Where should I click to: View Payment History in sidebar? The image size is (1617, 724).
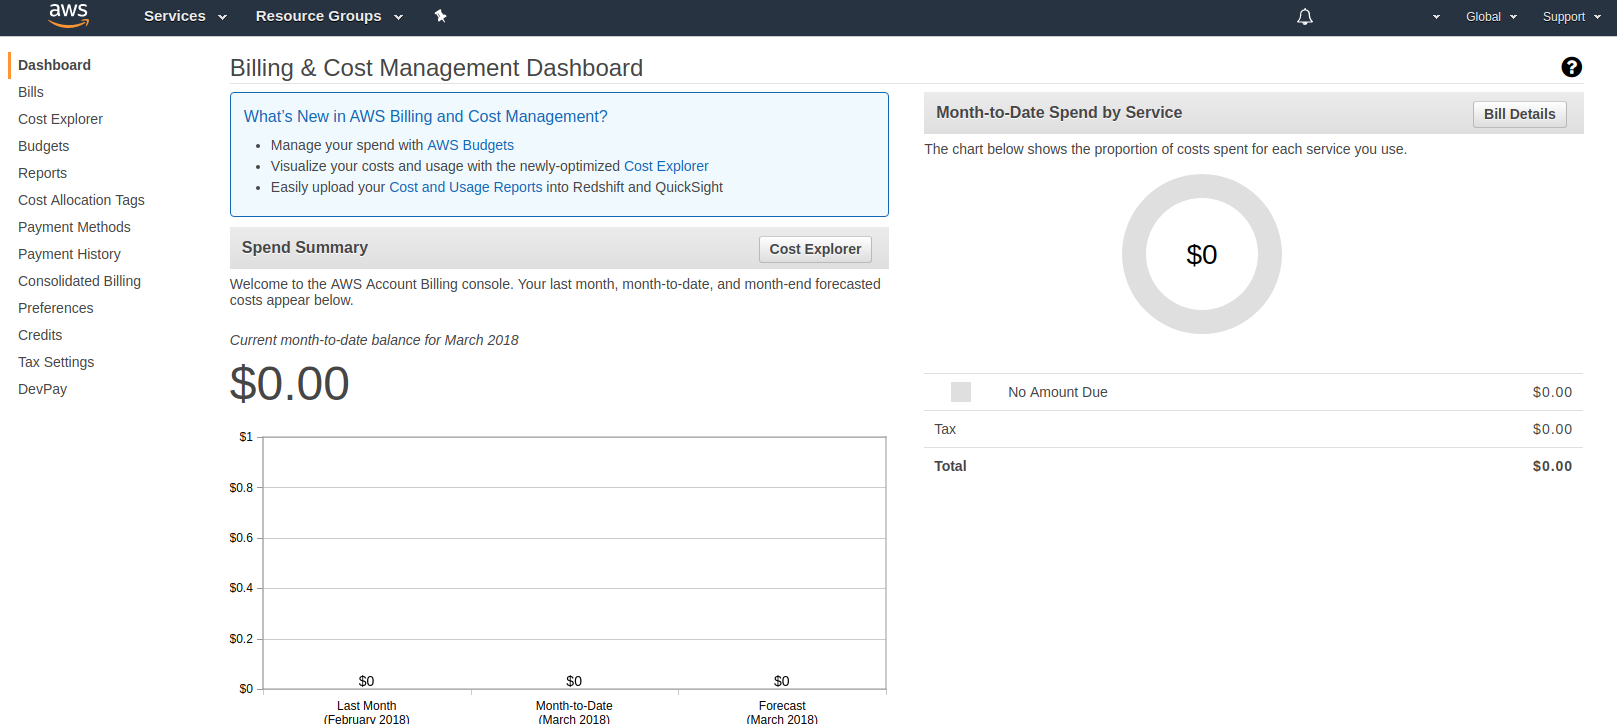(x=69, y=254)
